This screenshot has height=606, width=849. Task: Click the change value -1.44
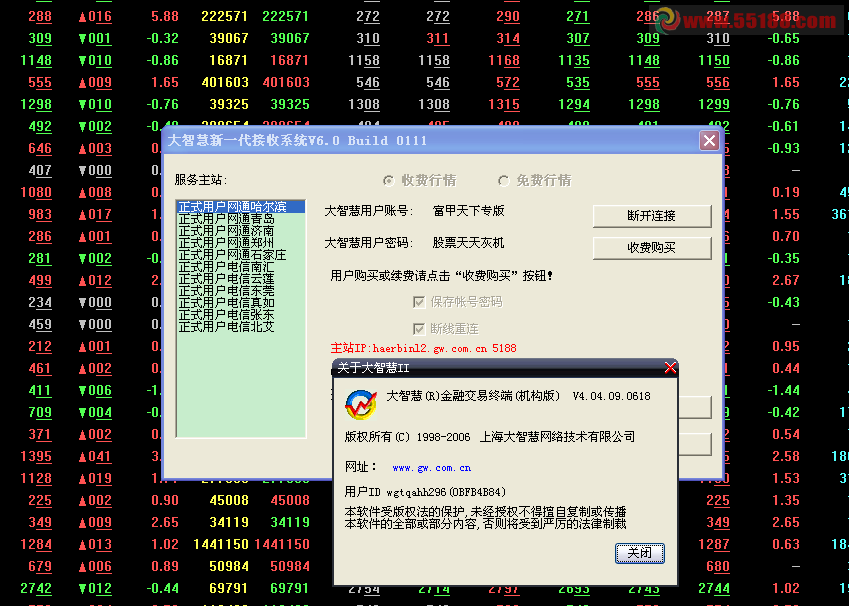point(783,390)
